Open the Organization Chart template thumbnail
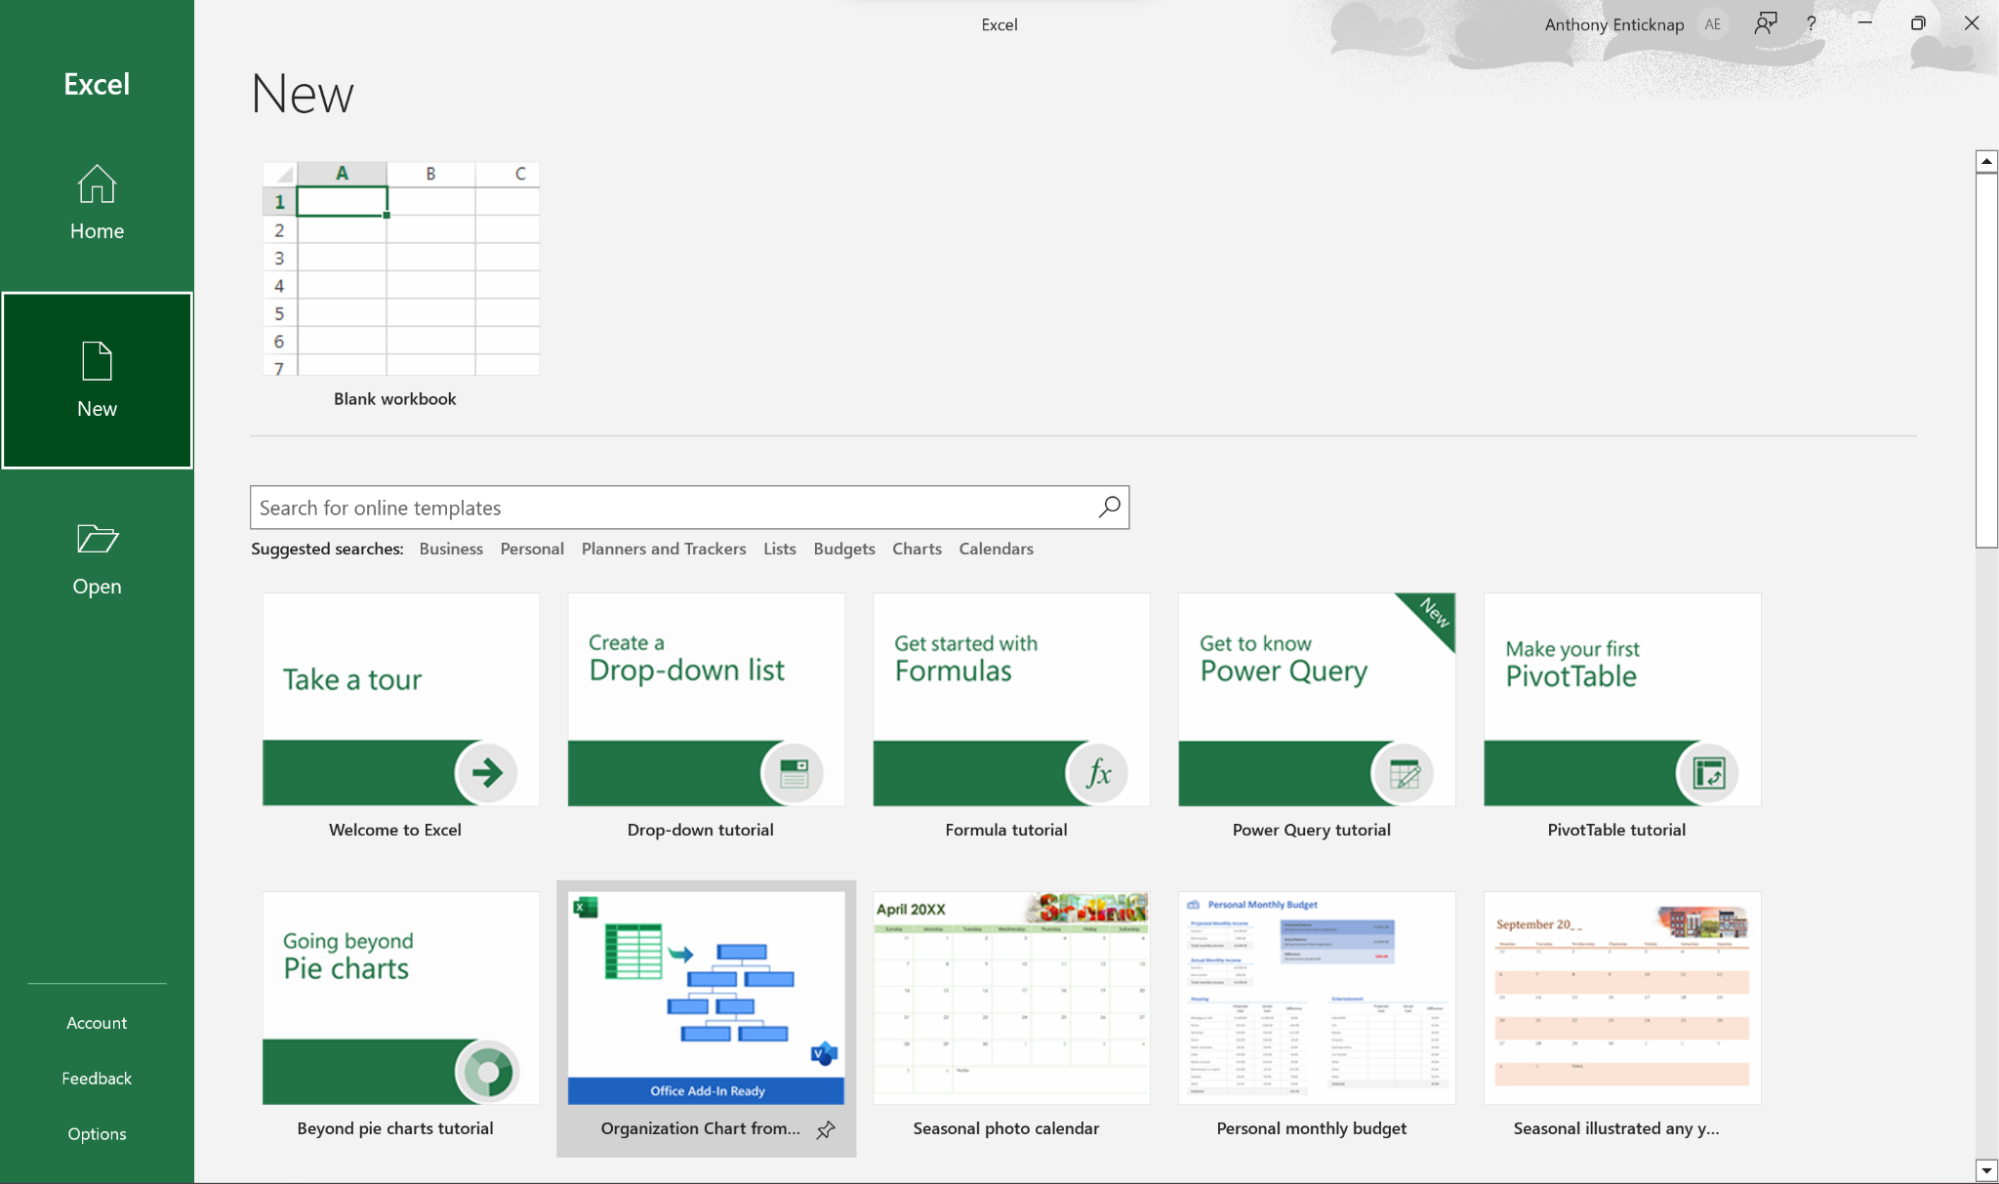1999x1184 pixels. [x=706, y=998]
